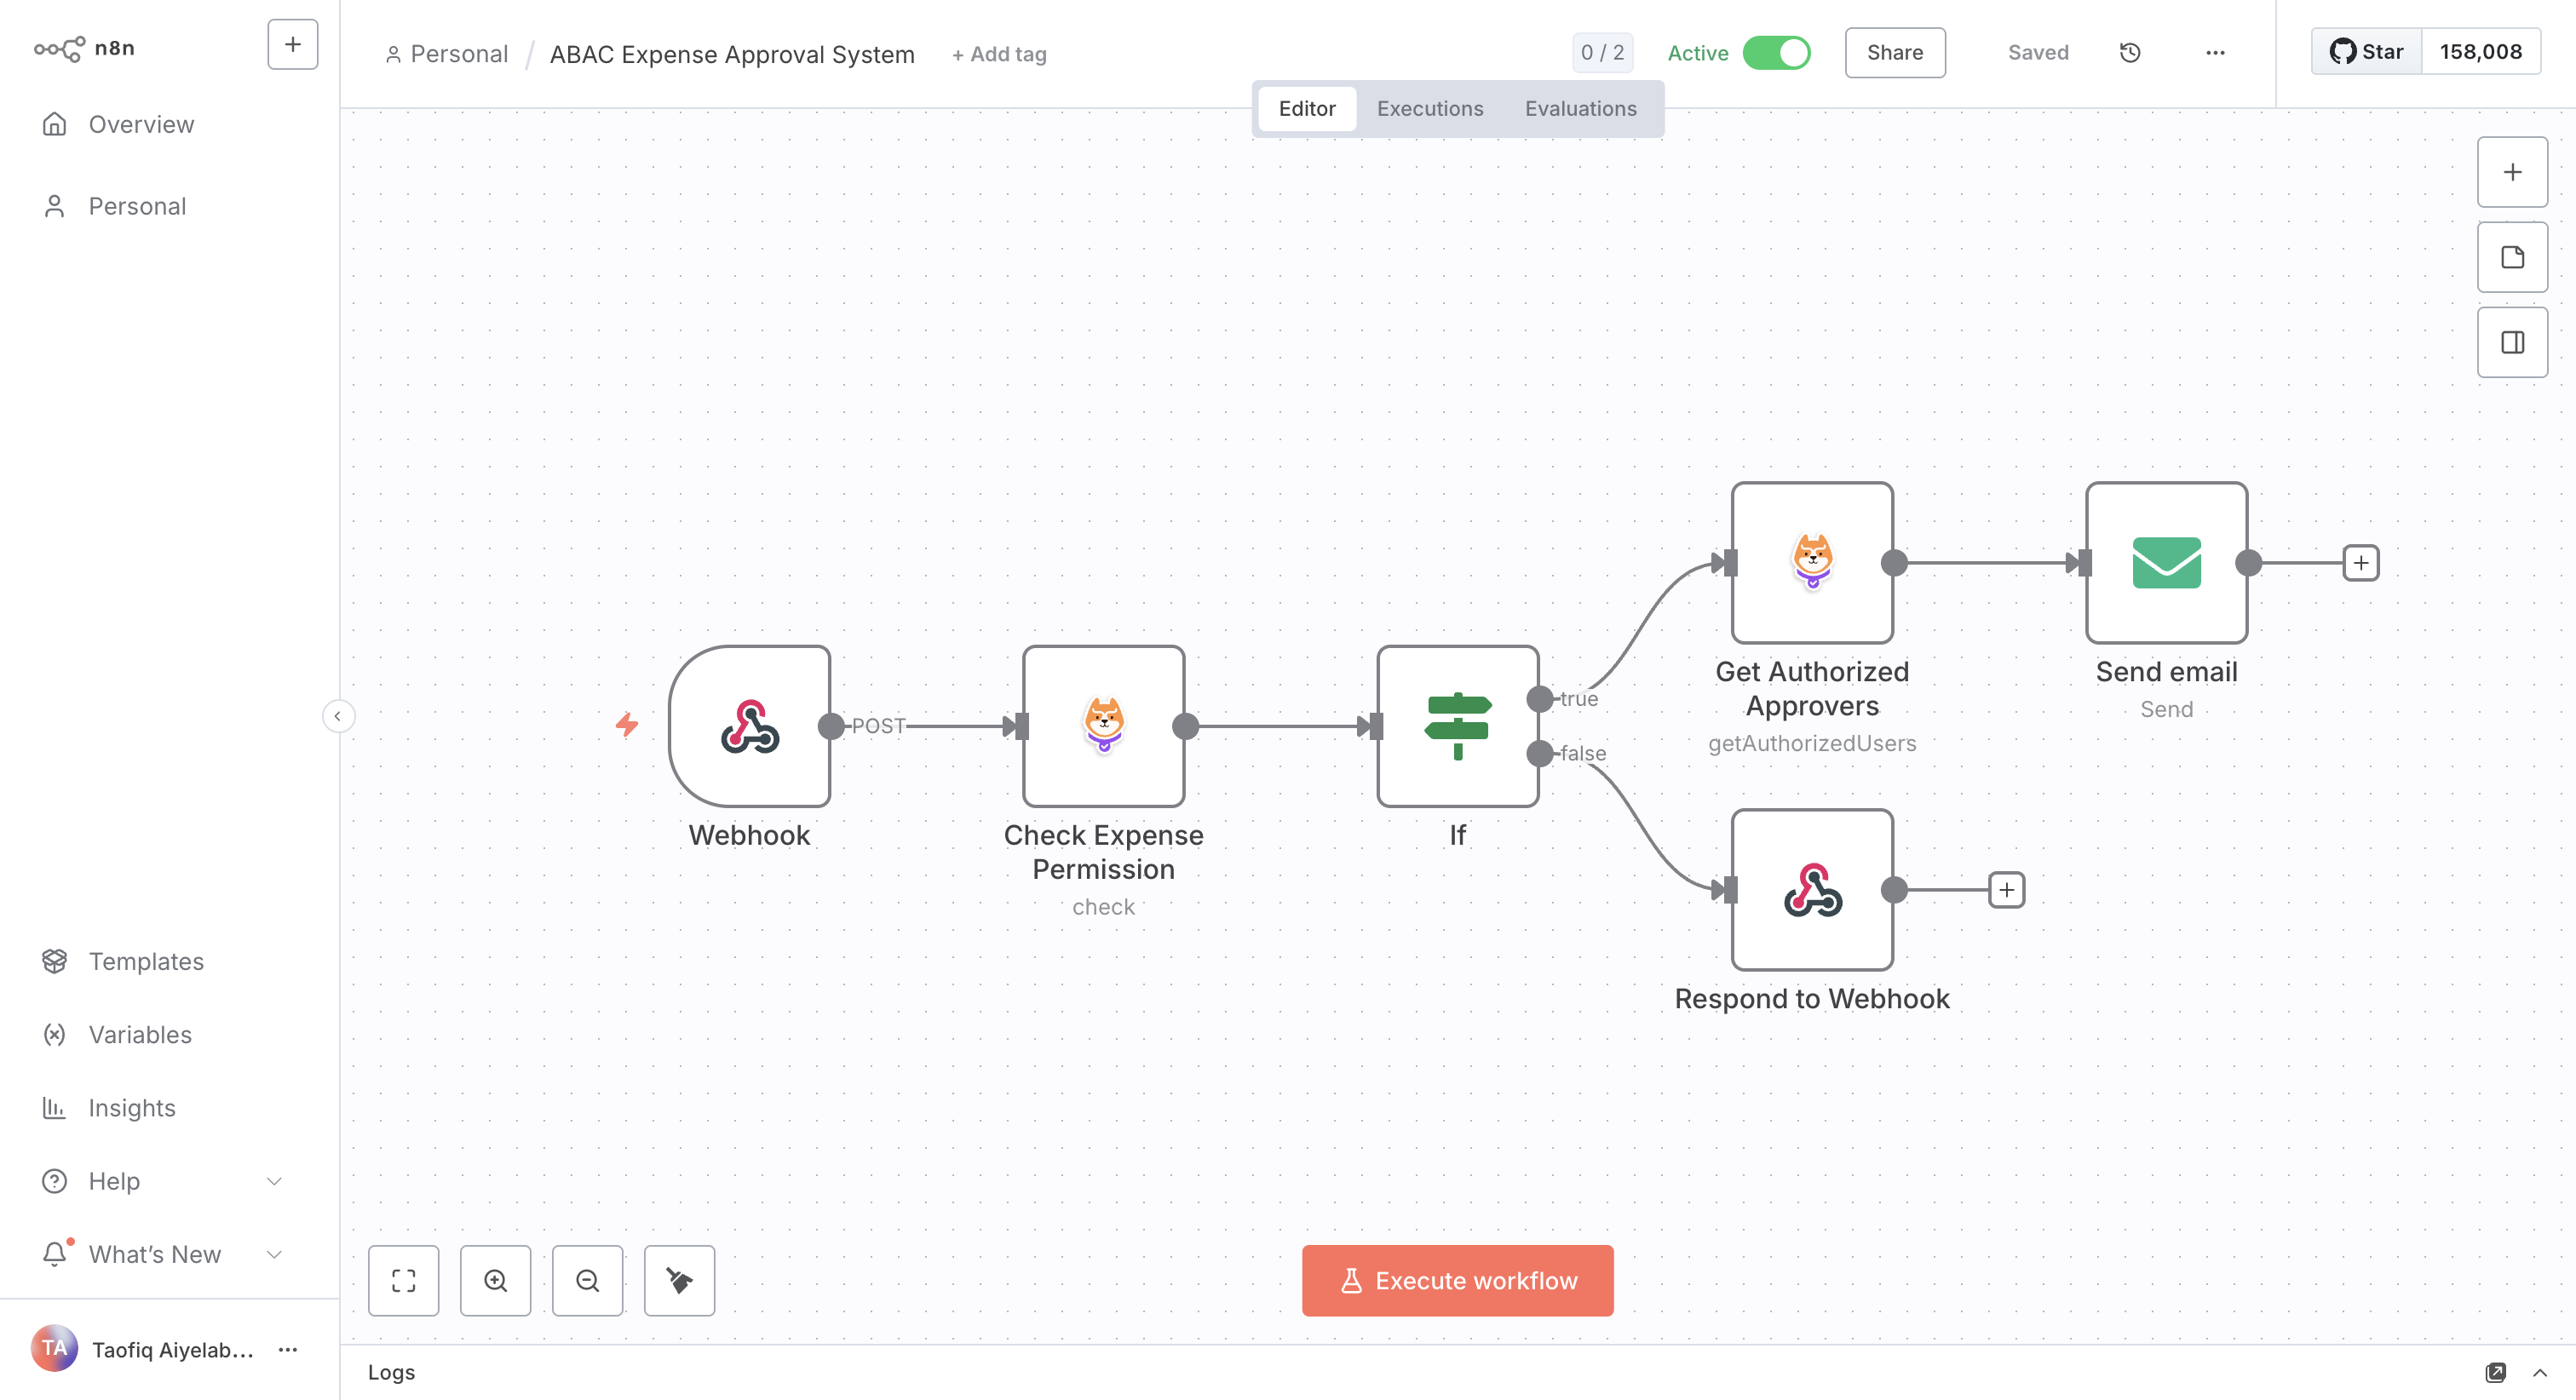Zoom out of the workflow canvas
This screenshot has height=1400, width=2576.
[587, 1280]
